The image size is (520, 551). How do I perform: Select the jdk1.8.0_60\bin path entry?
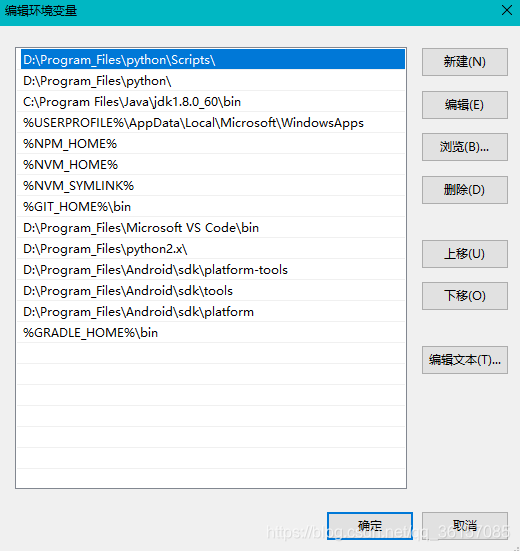click(213, 102)
